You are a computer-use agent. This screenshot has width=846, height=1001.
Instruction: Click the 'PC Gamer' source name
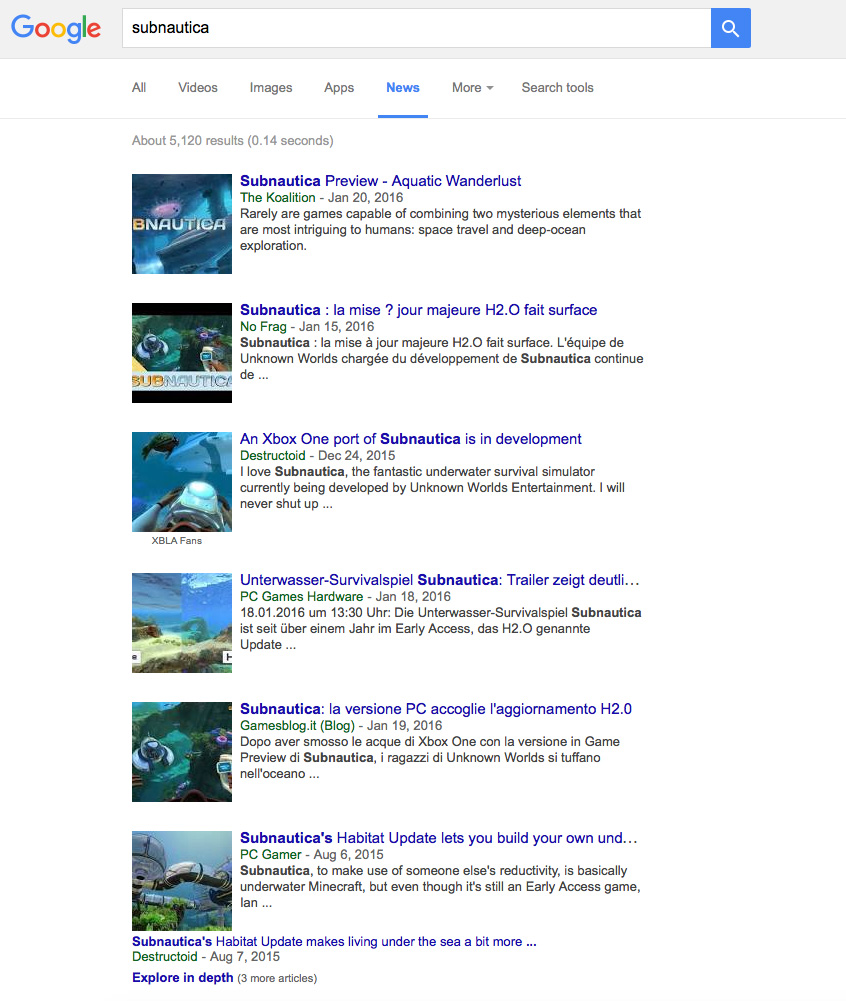click(x=271, y=854)
